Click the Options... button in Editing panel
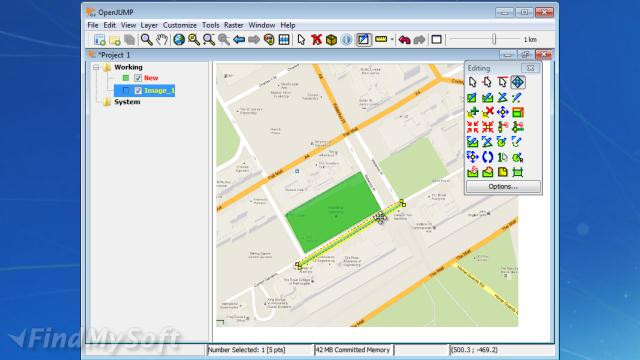640x360 pixels. coord(503,187)
